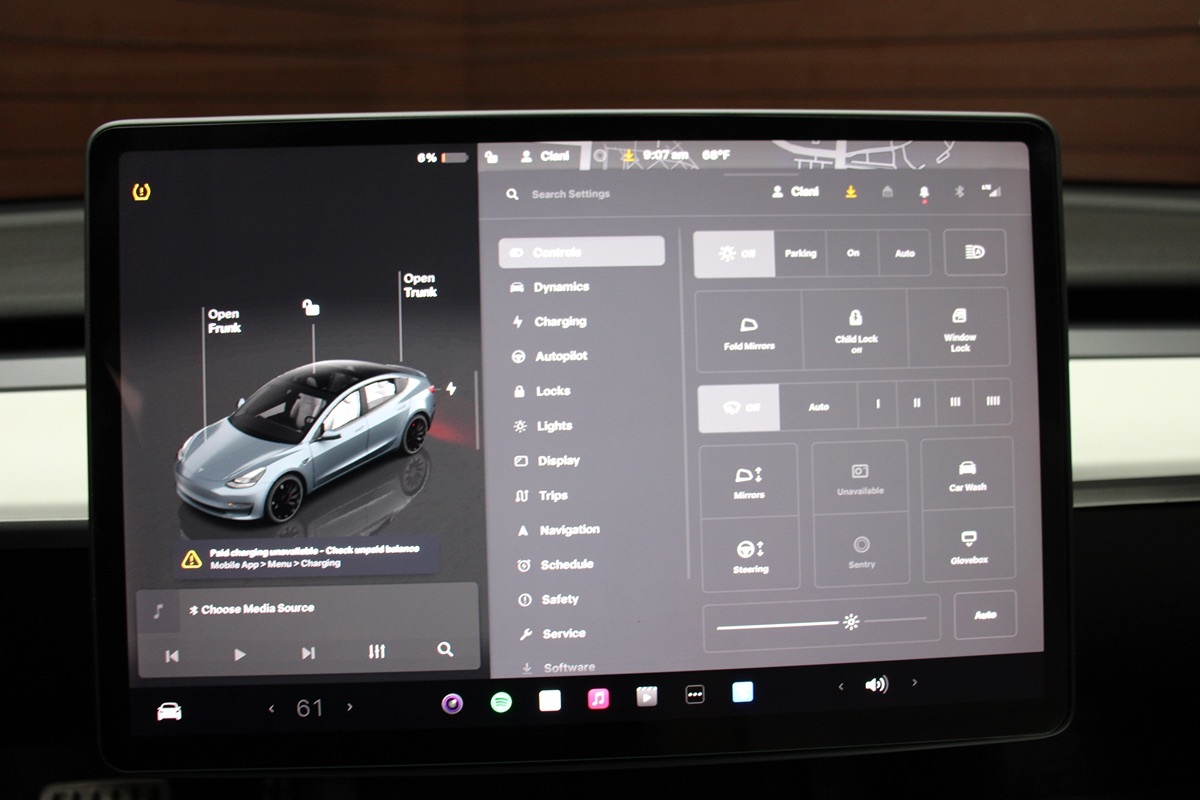Tap Open Trunk label
The width and height of the screenshot is (1200, 800).
pyautogui.click(x=420, y=285)
